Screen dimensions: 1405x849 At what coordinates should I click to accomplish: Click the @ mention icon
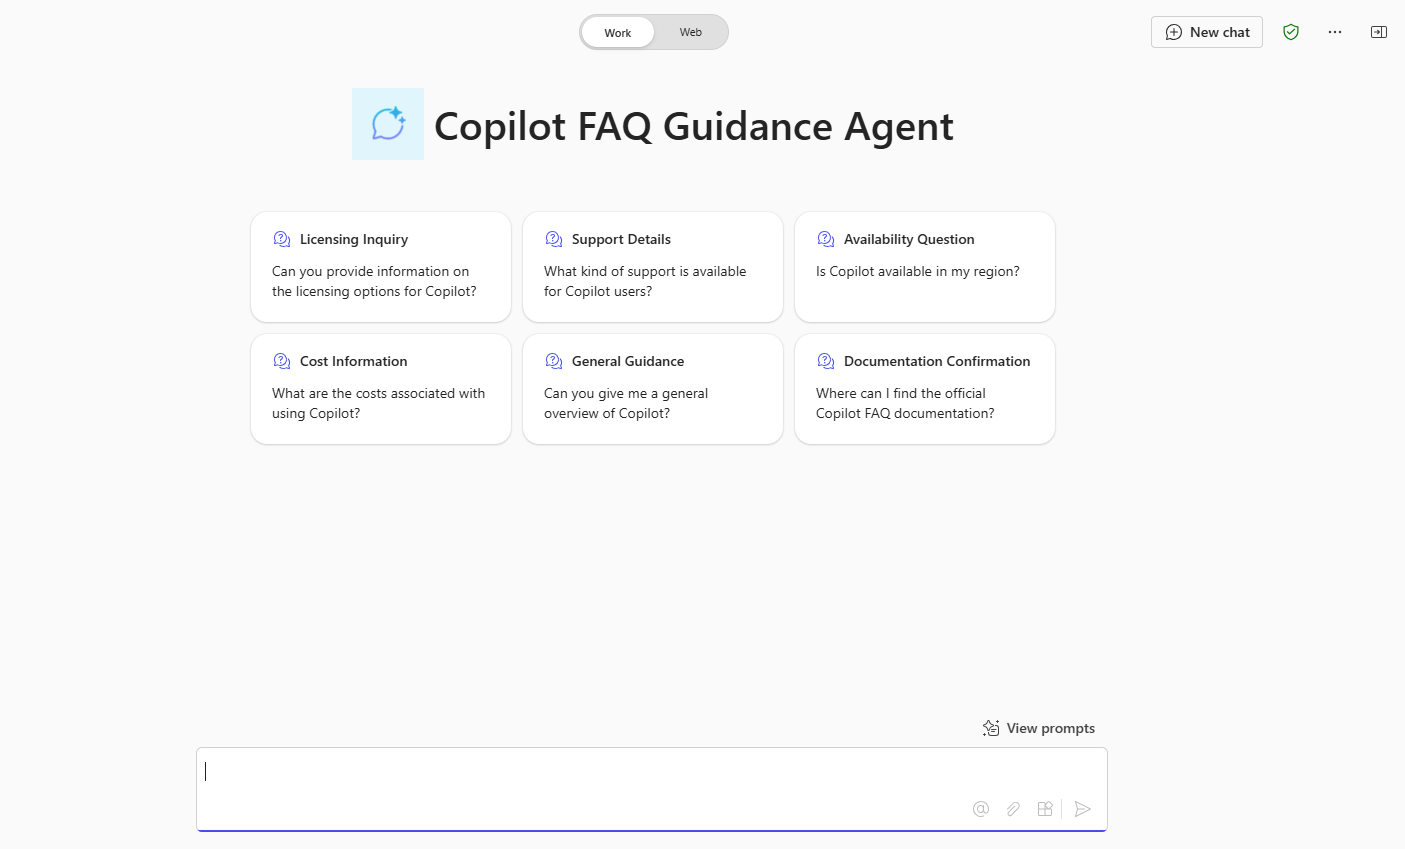[x=981, y=809]
